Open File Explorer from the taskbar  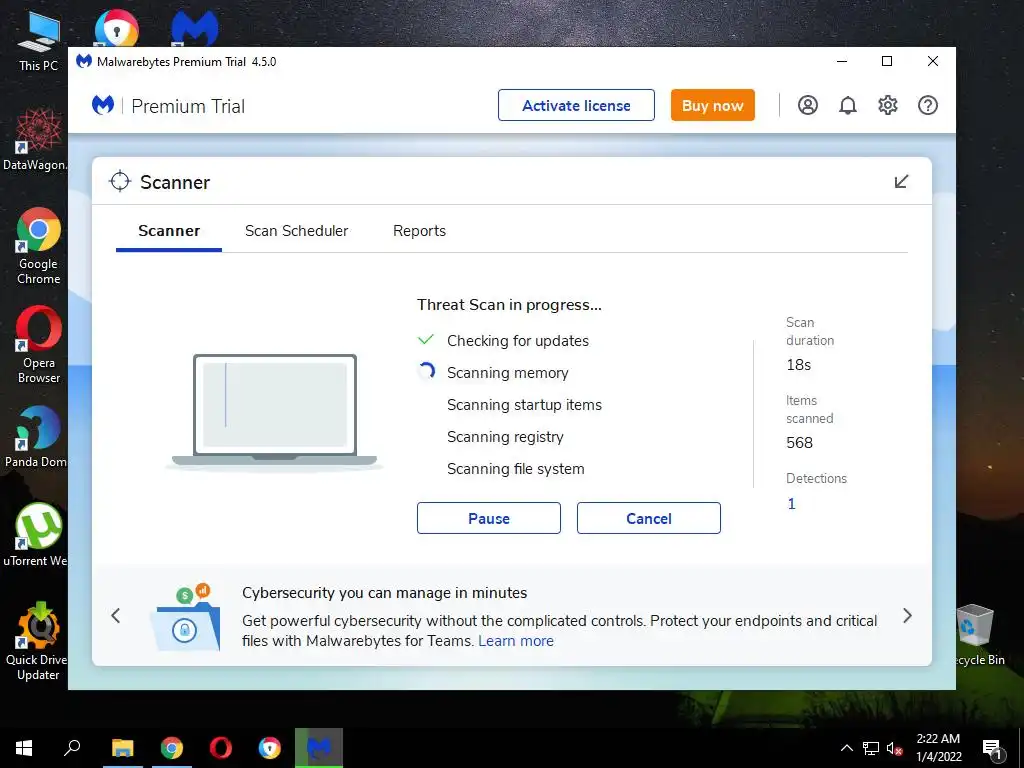tap(122, 748)
